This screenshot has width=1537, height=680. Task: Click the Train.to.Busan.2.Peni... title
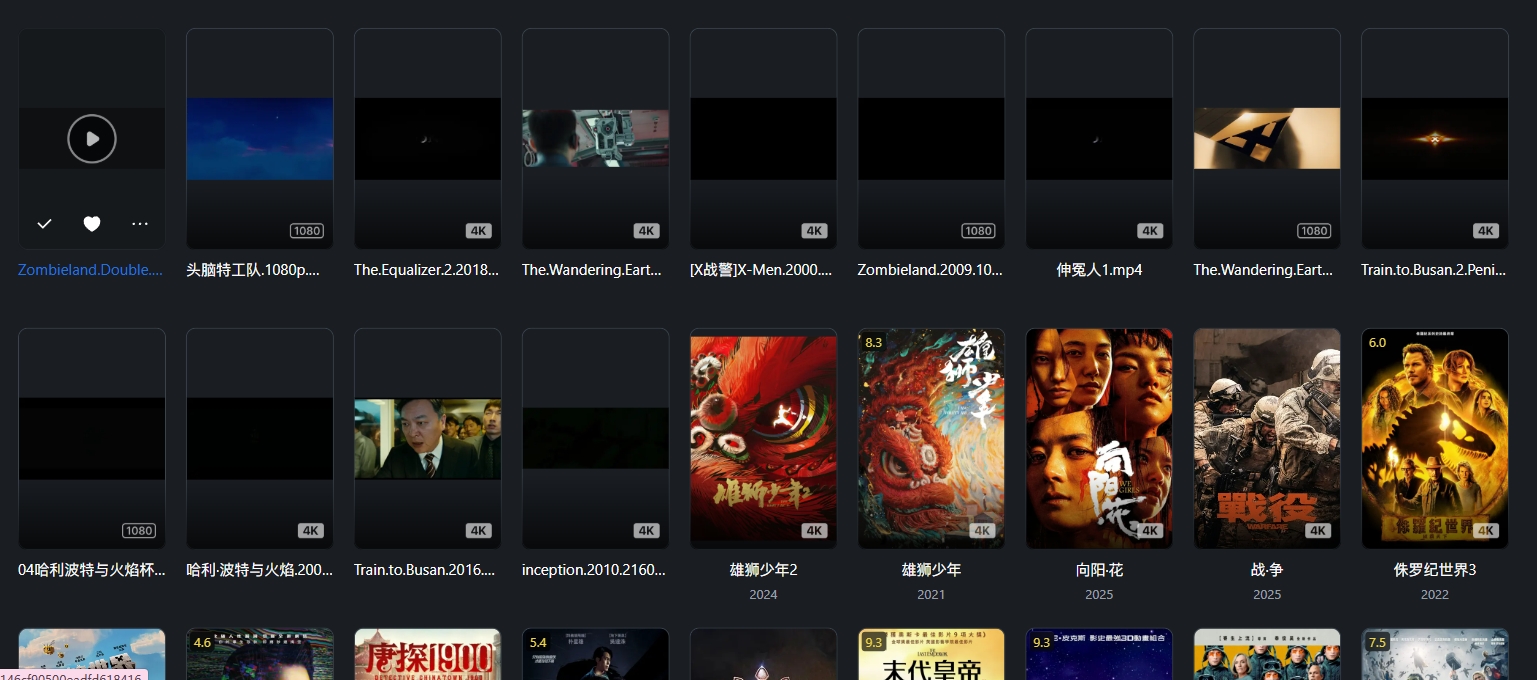tap(1435, 270)
